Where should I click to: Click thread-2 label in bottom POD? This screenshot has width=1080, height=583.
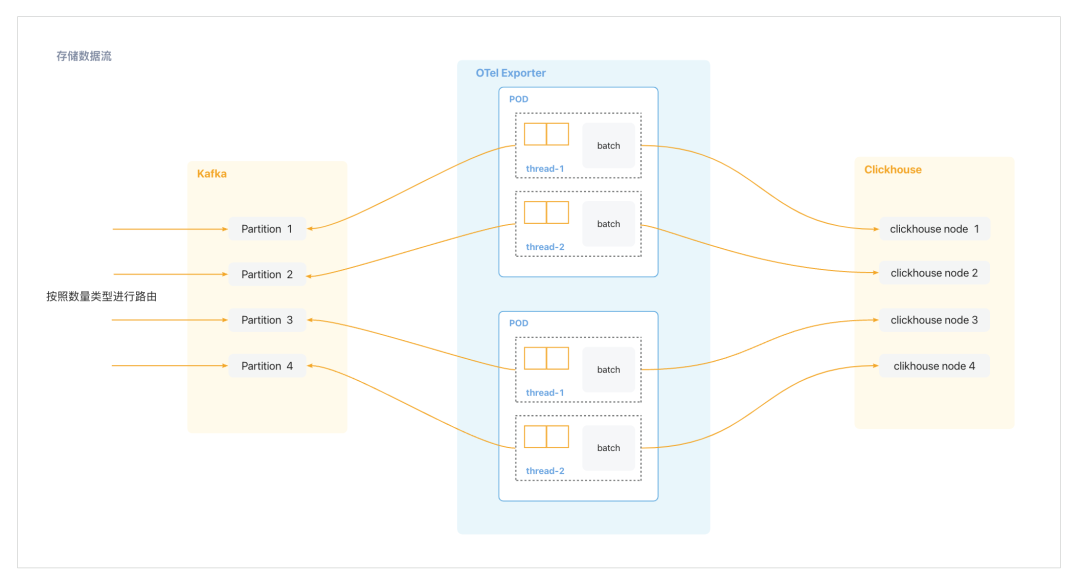[x=545, y=471]
